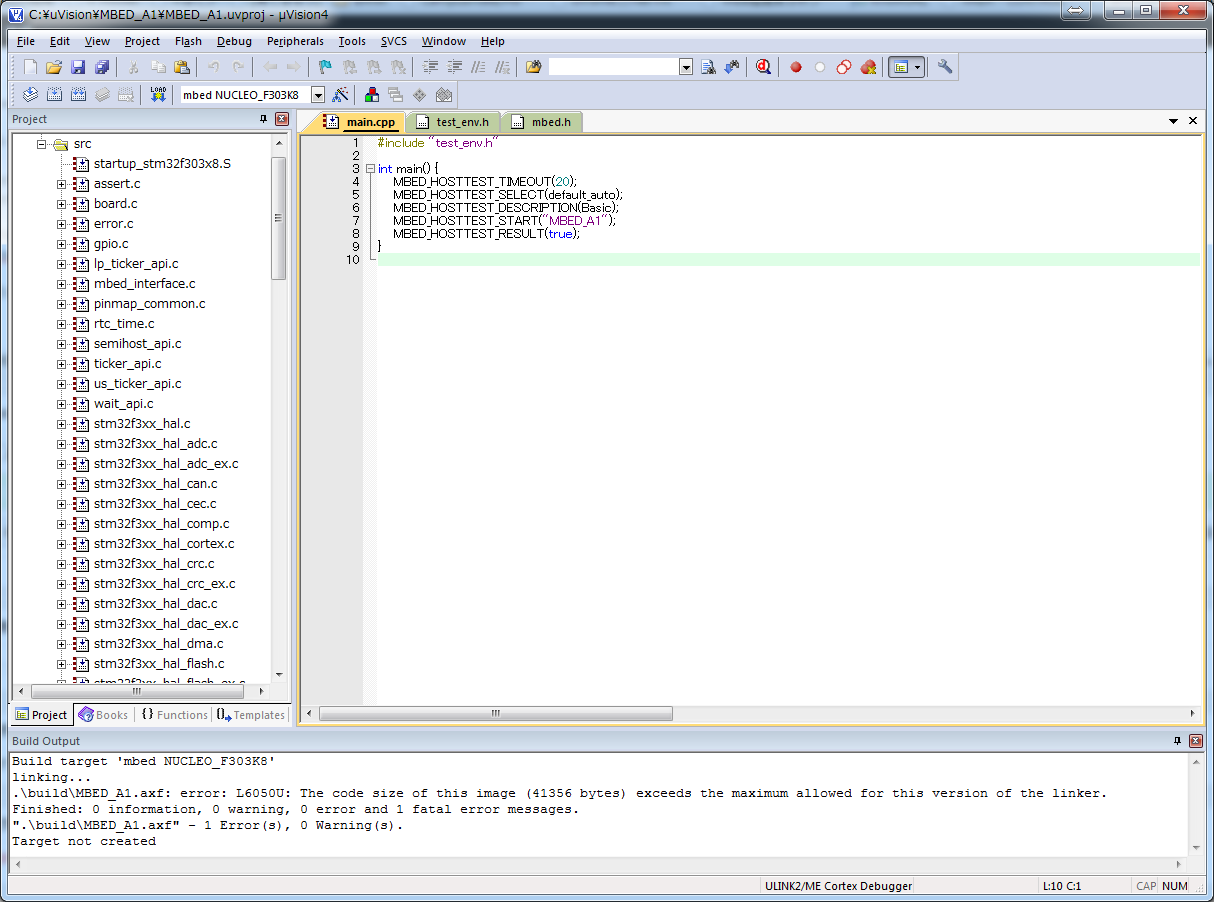Close the Build Output panel
The width and height of the screenshot is (1214, 902).
[x=1194, y=741]
